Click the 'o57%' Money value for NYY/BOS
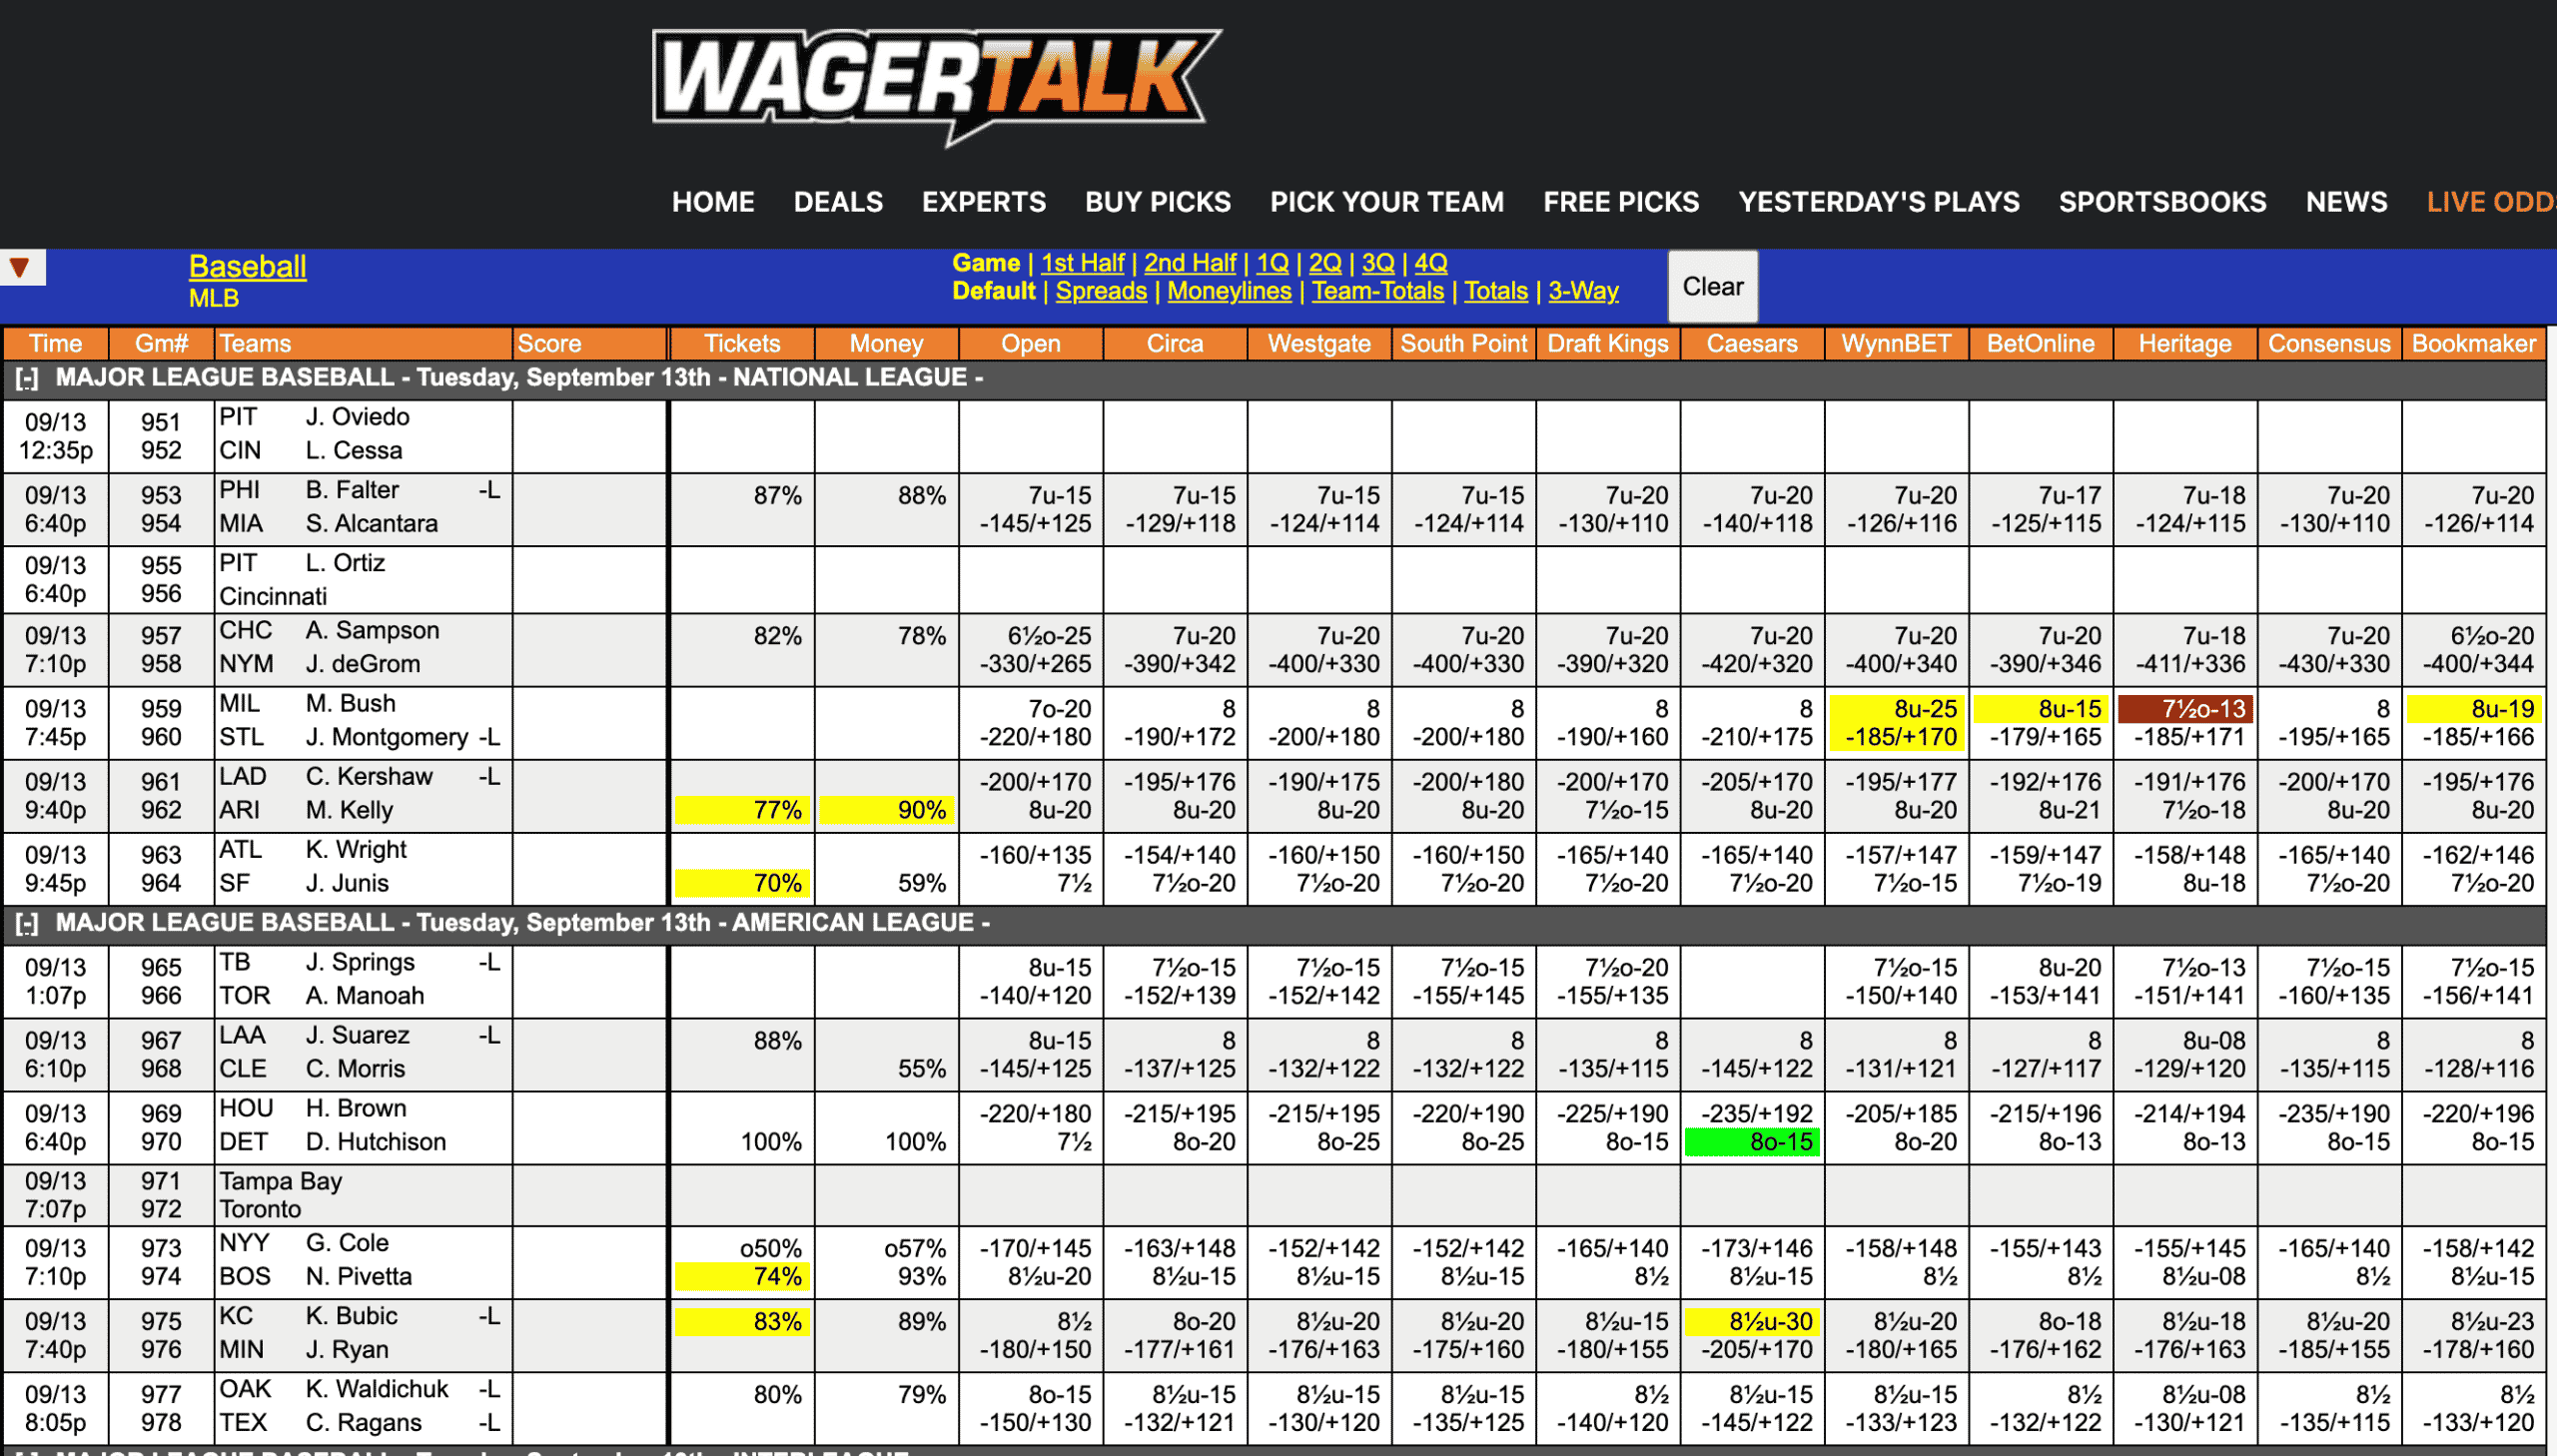Screen dimensions: 2557x1456 click(915, 1249)
